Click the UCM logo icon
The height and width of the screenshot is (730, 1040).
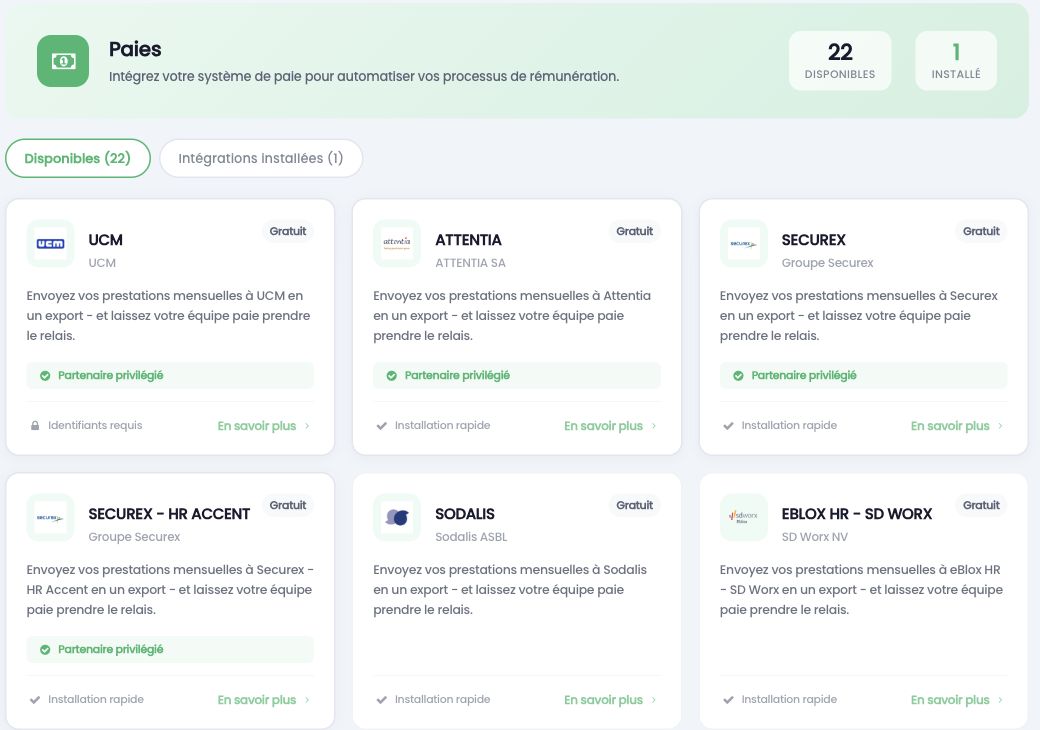pos(50,243)
